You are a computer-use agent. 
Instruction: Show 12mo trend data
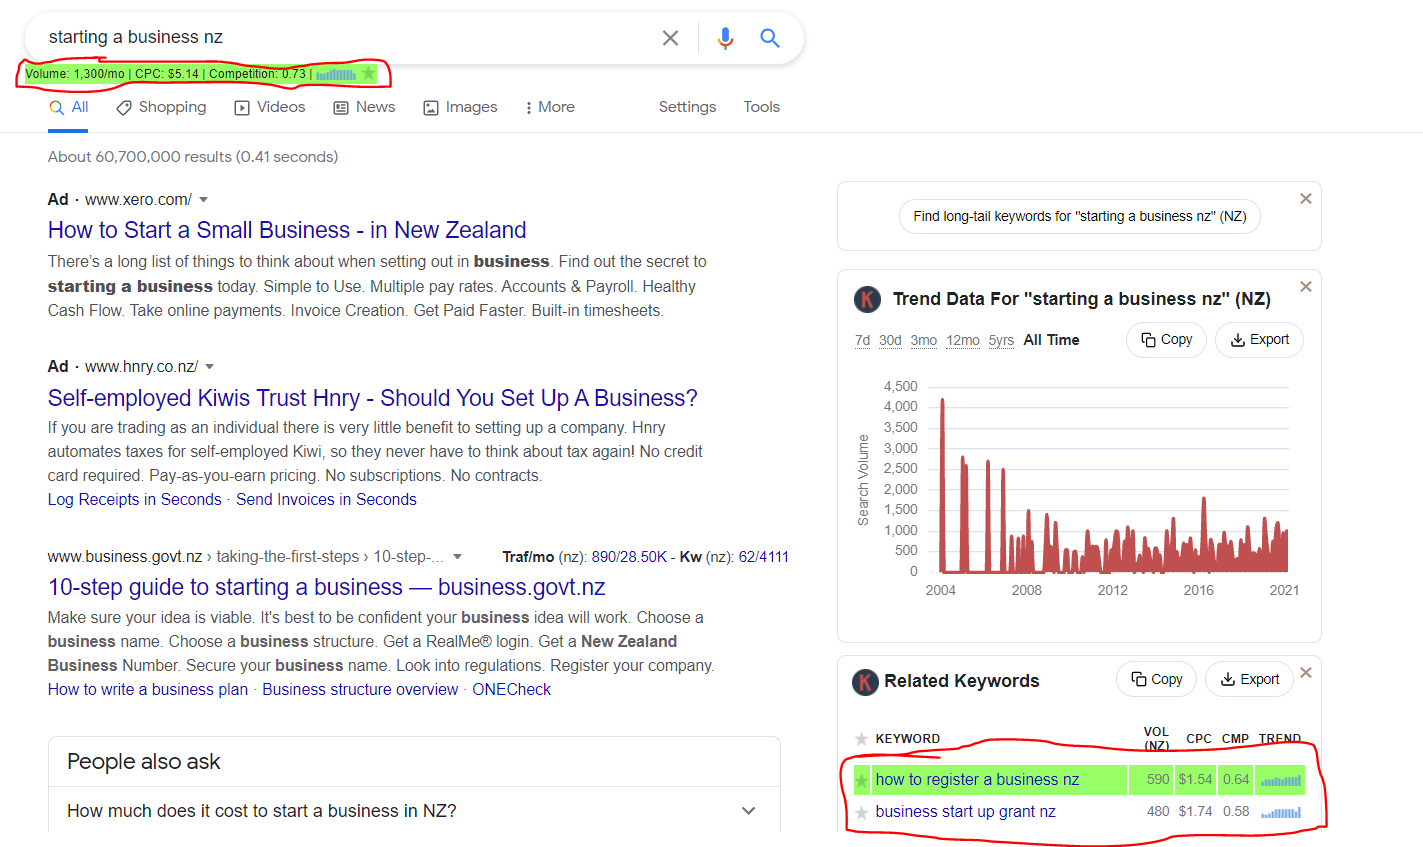click(x=963, y=340)
